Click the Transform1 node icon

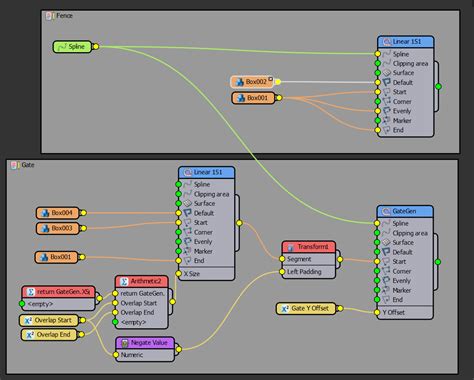point(291,247)
